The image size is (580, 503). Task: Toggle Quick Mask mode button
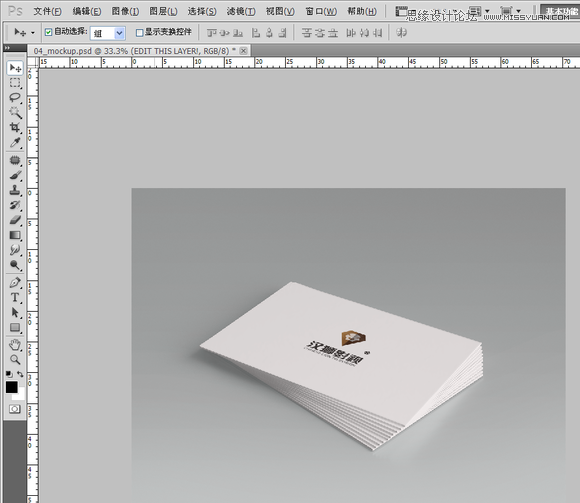(x=15, y=409)
